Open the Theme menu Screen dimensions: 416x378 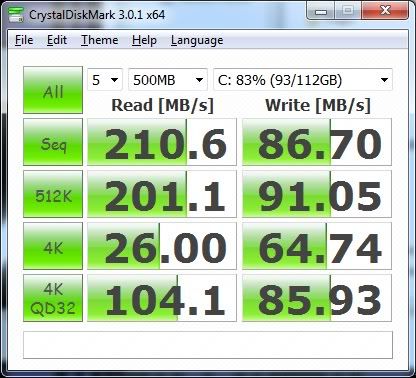tap(100, 40)
